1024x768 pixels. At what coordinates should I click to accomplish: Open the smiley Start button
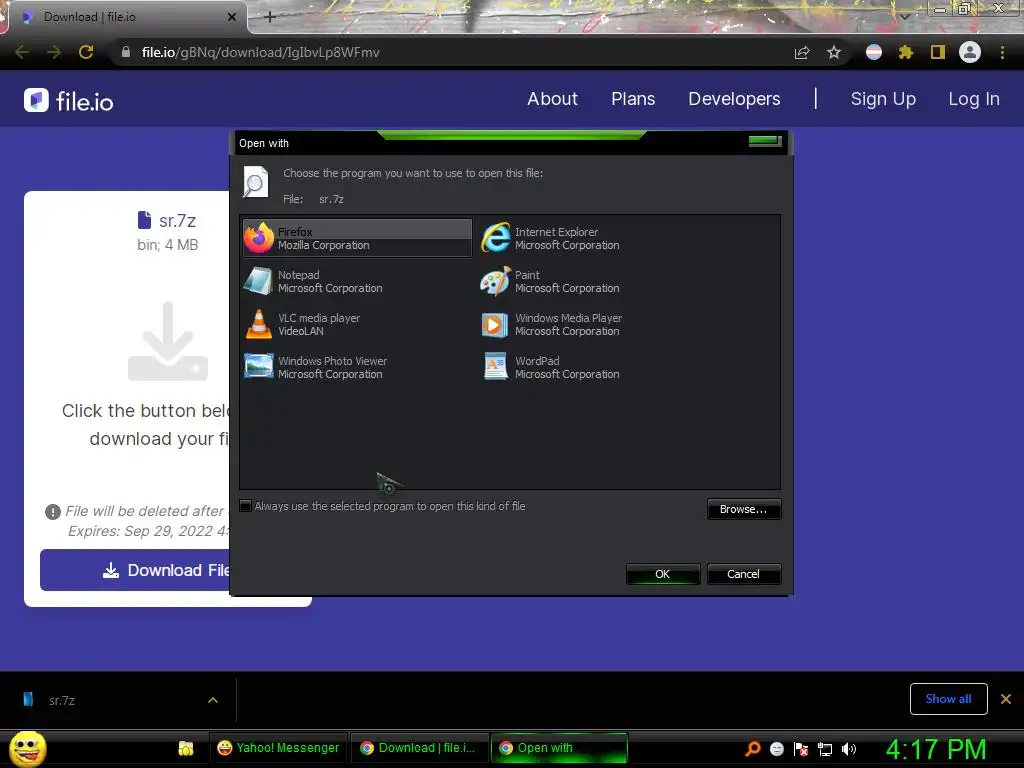coord(28,748)
